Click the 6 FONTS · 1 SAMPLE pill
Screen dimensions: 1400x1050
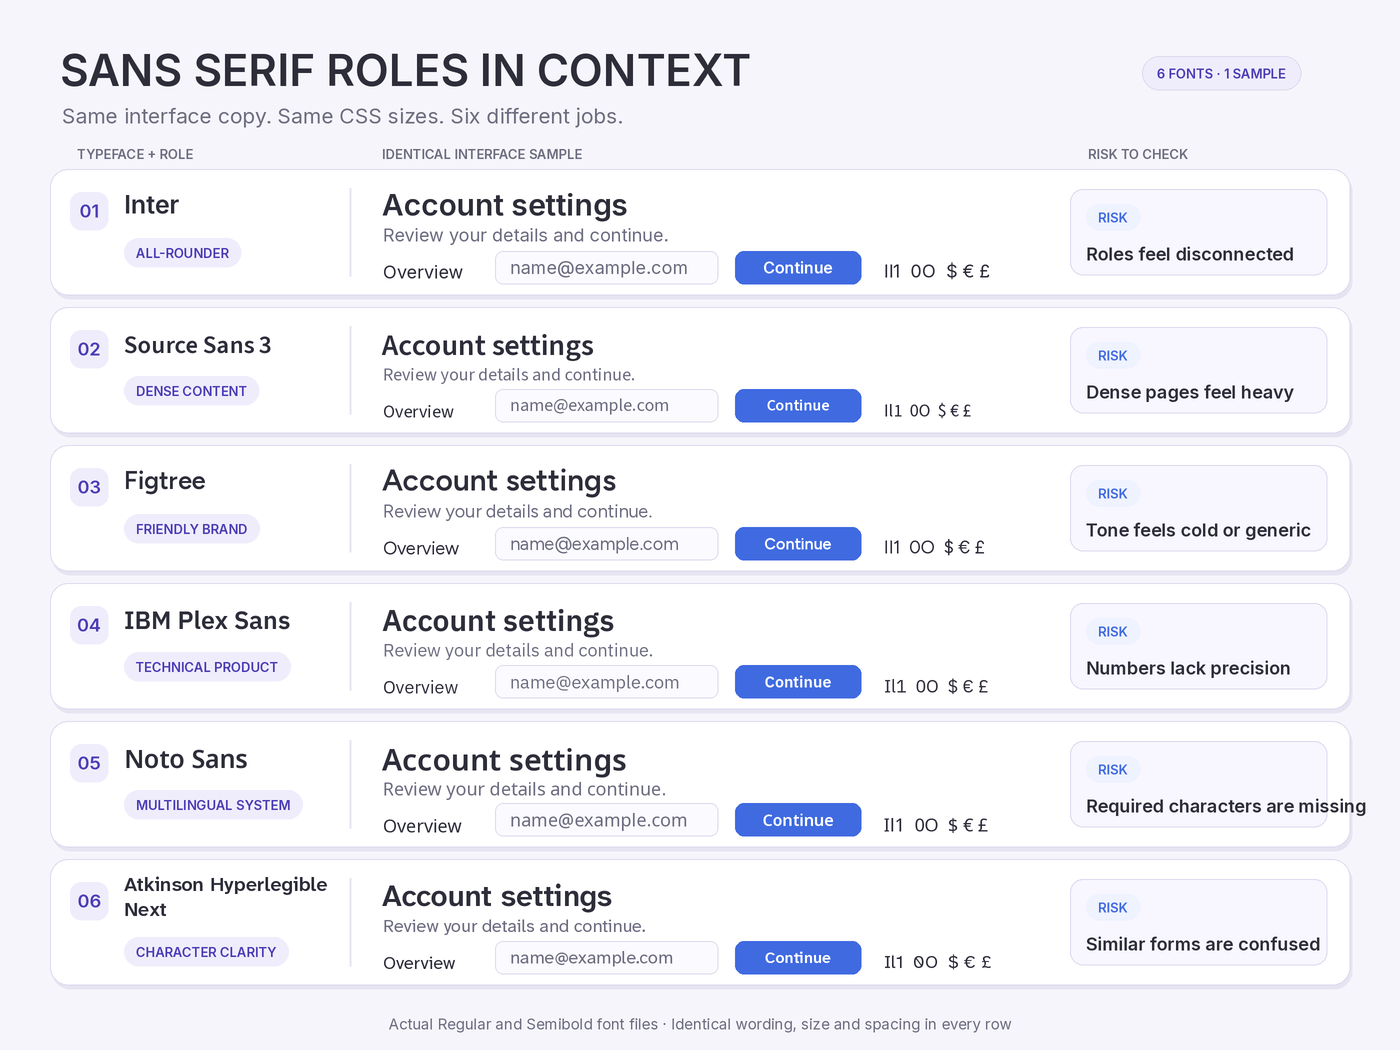tap(1221, 73)
